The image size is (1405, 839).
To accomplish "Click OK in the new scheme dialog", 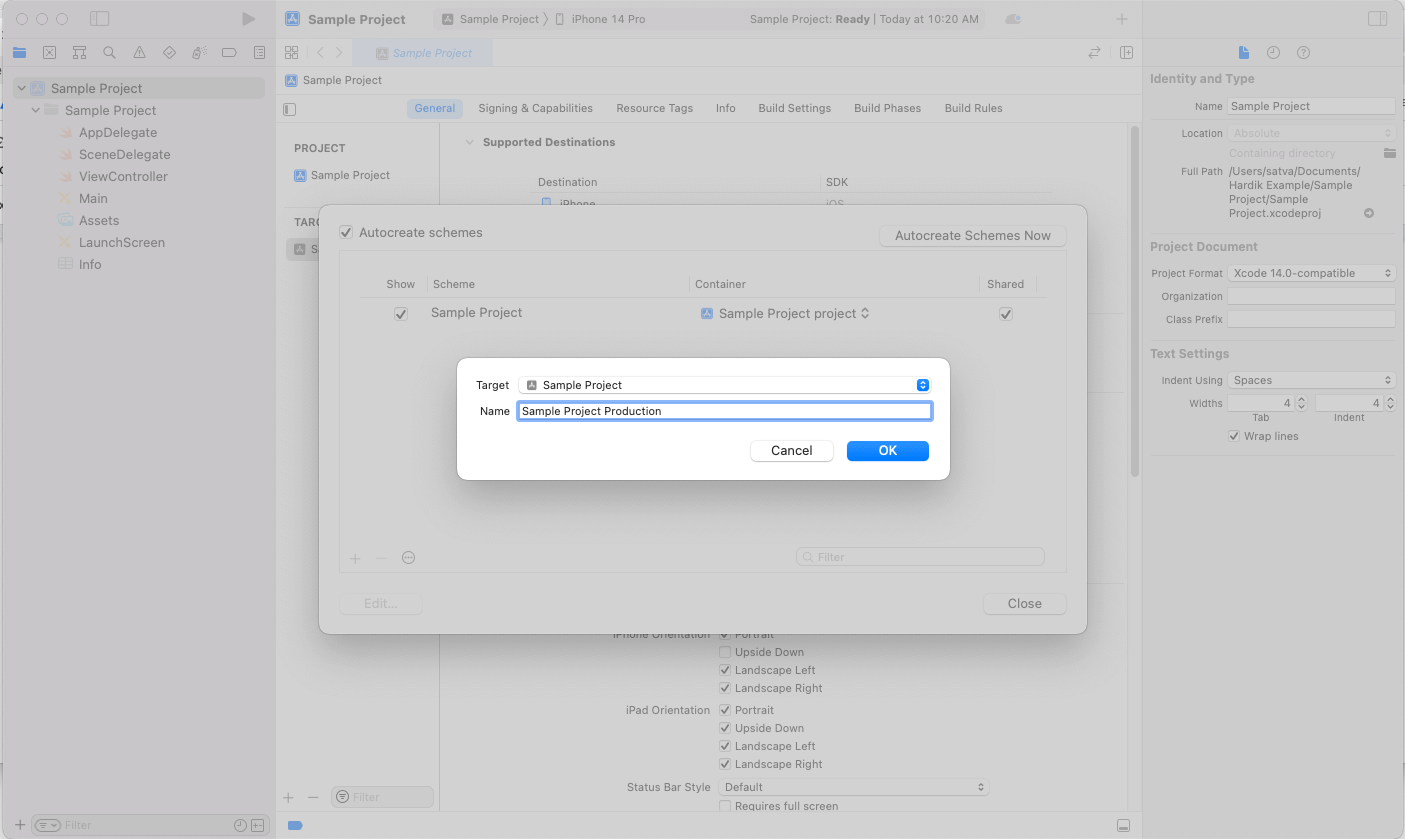I will tap(888, 451).
